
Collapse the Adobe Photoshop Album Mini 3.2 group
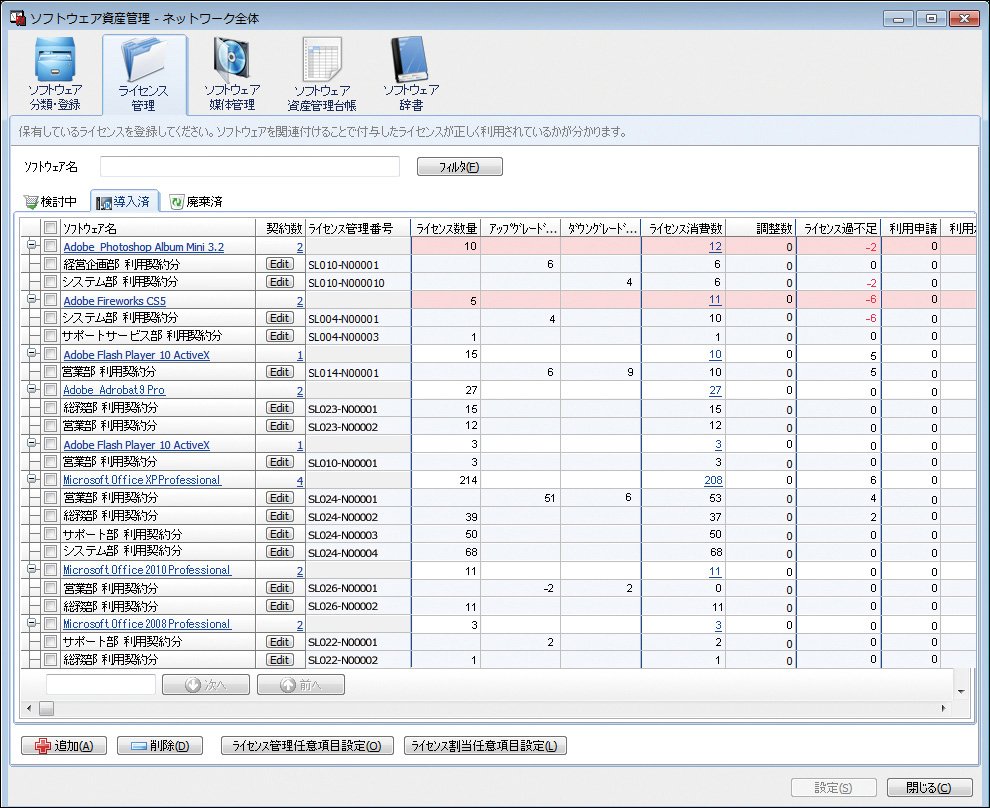coord(32,245)
